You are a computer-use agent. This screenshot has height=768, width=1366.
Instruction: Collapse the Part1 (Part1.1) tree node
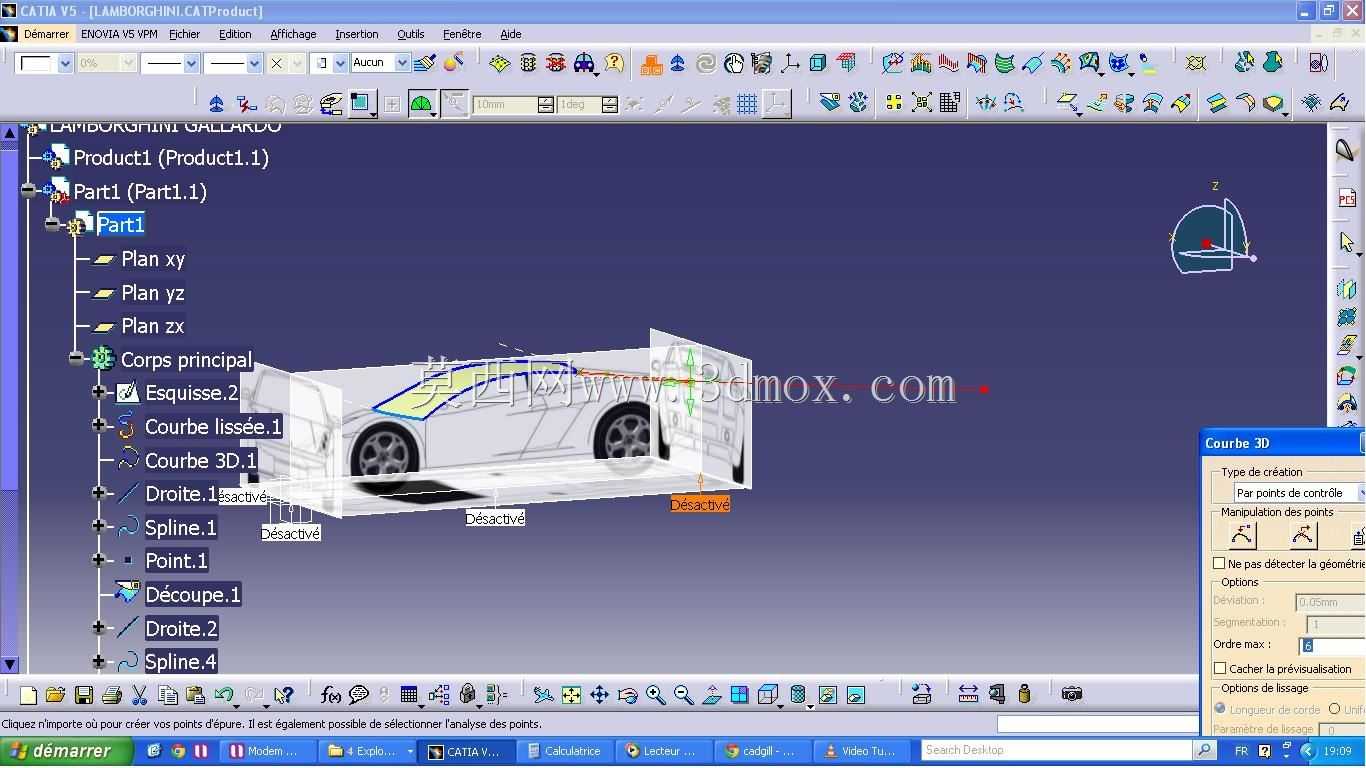[29, 191]
